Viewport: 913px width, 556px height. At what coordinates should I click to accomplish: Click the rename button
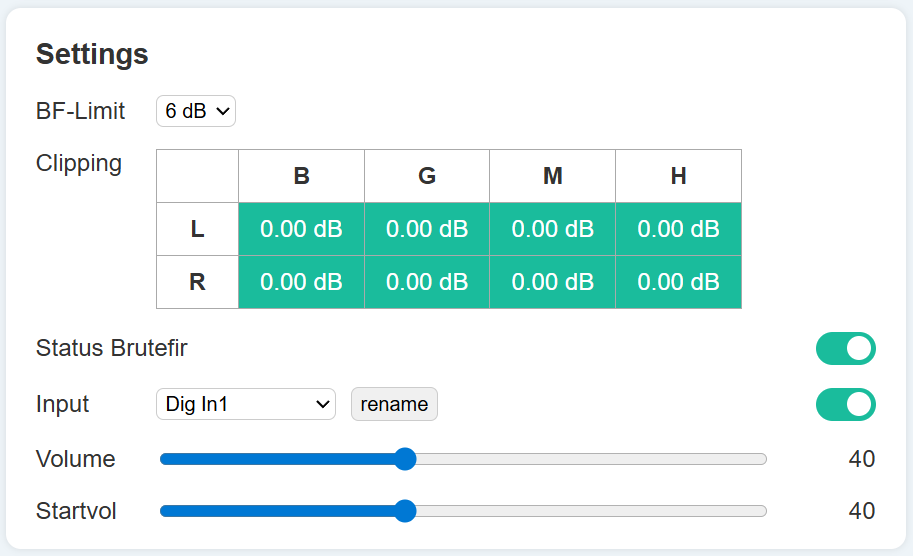(x=394, y=404)
